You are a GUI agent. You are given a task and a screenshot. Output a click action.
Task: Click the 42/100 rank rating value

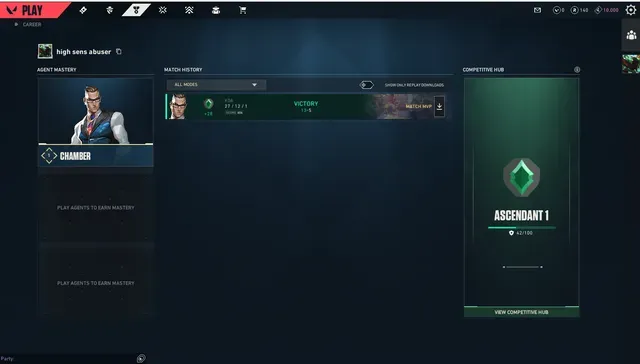[x=524, y=233]
